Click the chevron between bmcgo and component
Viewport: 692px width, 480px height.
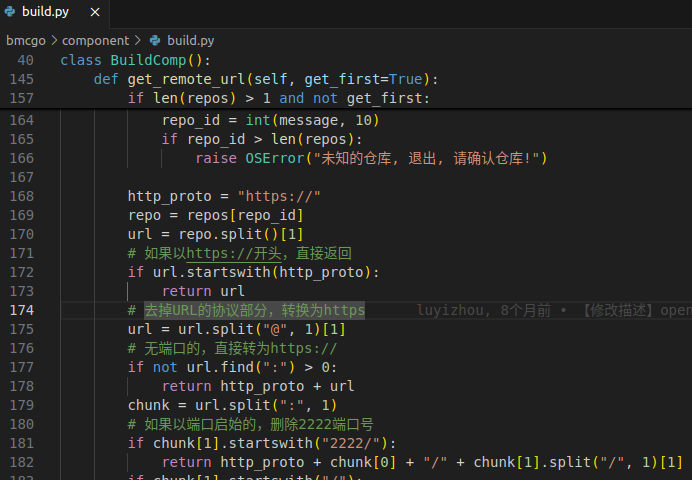click(55, 41)
